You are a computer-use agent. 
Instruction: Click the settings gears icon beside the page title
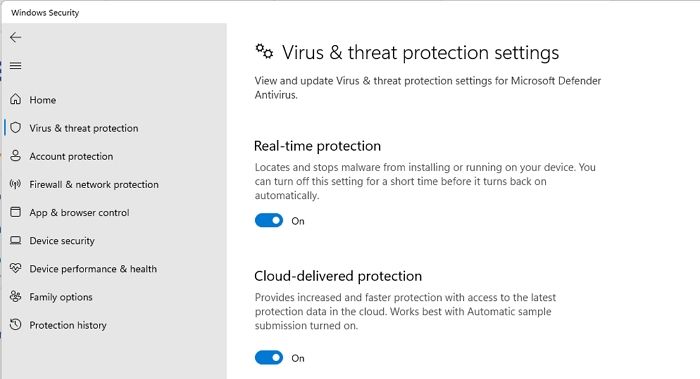point(264,51)
